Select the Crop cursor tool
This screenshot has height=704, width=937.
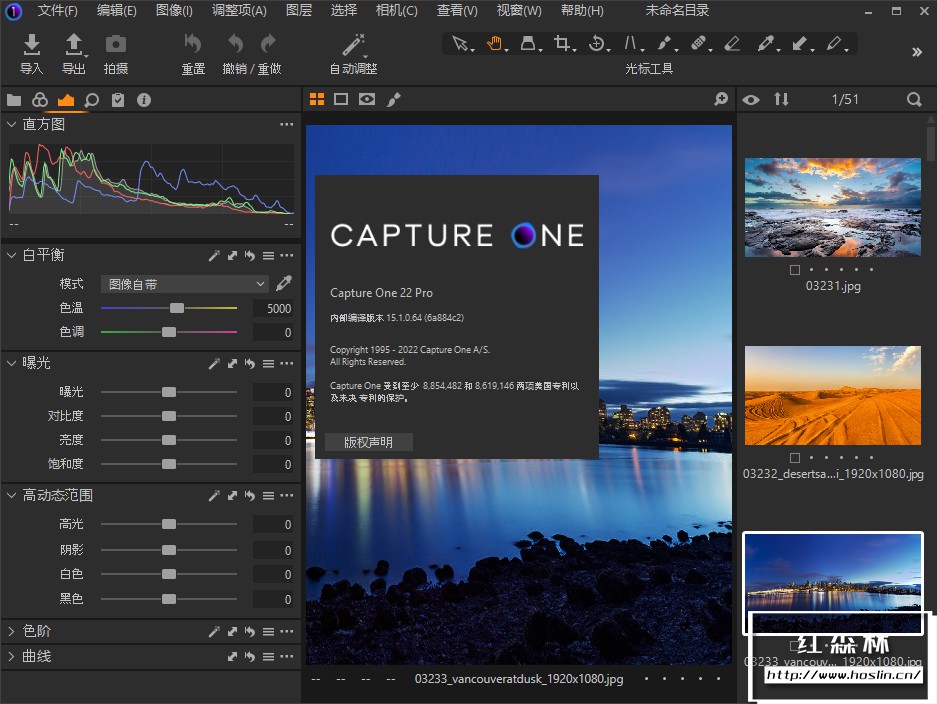point(563,44)
